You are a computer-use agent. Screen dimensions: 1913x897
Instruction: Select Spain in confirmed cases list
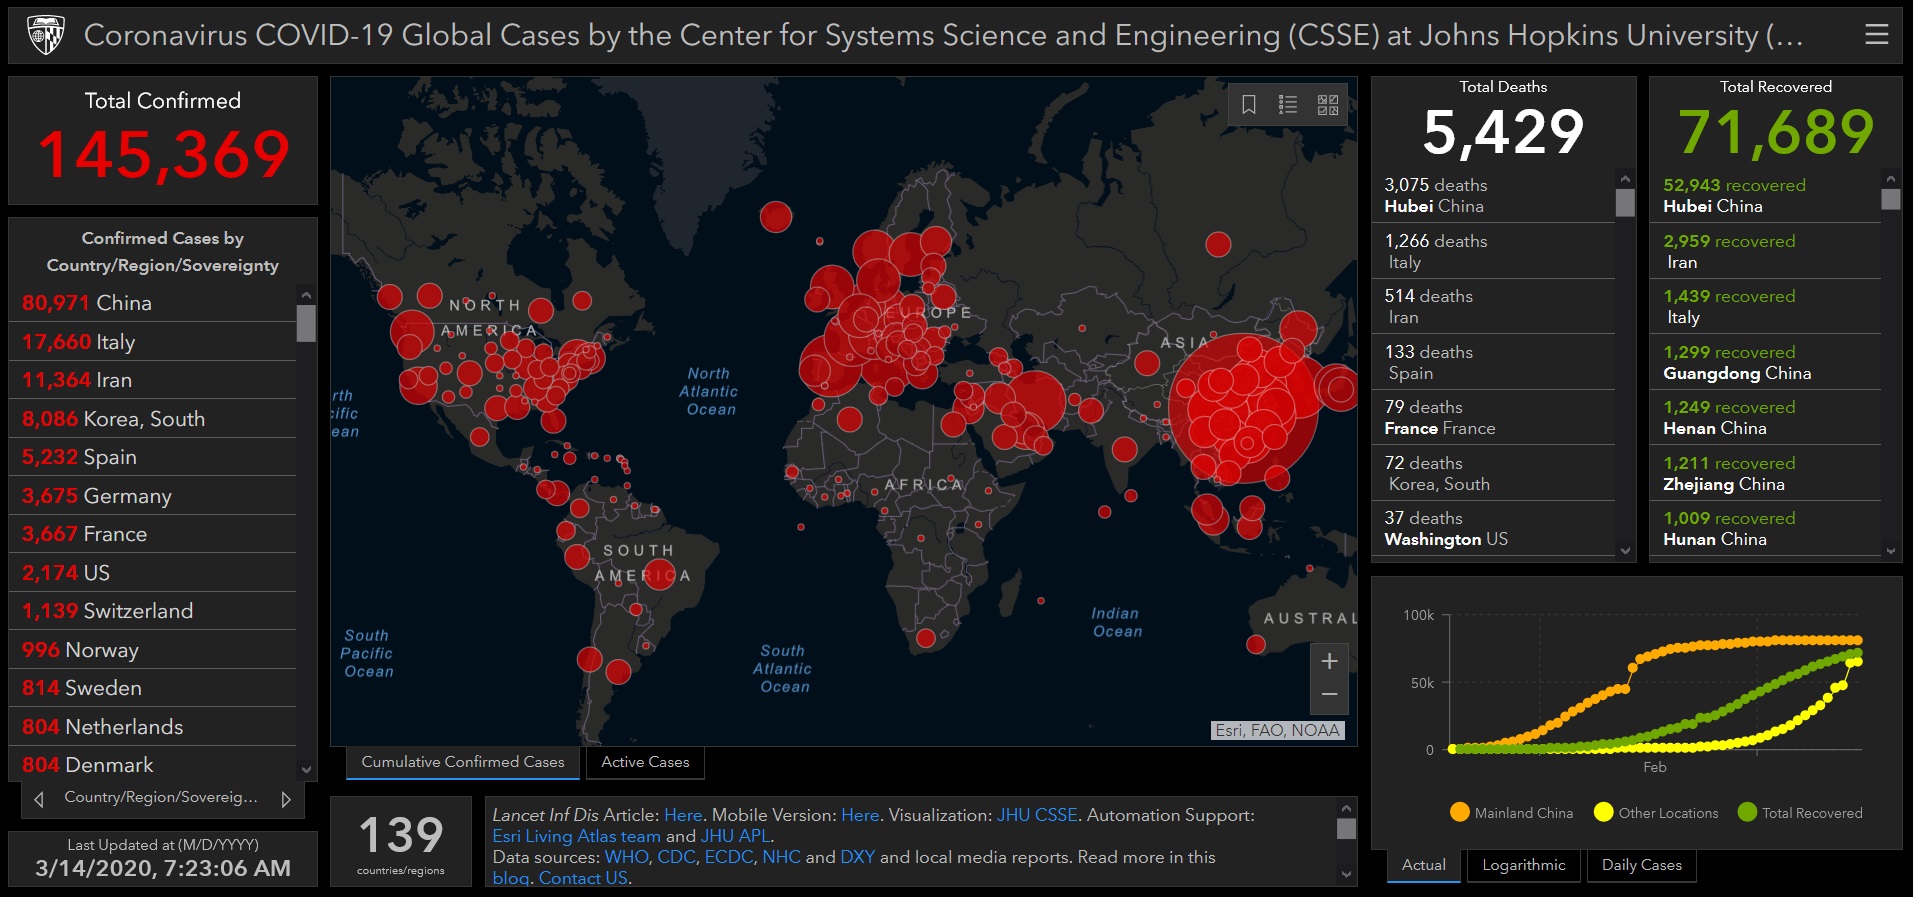tap(152, 457)
